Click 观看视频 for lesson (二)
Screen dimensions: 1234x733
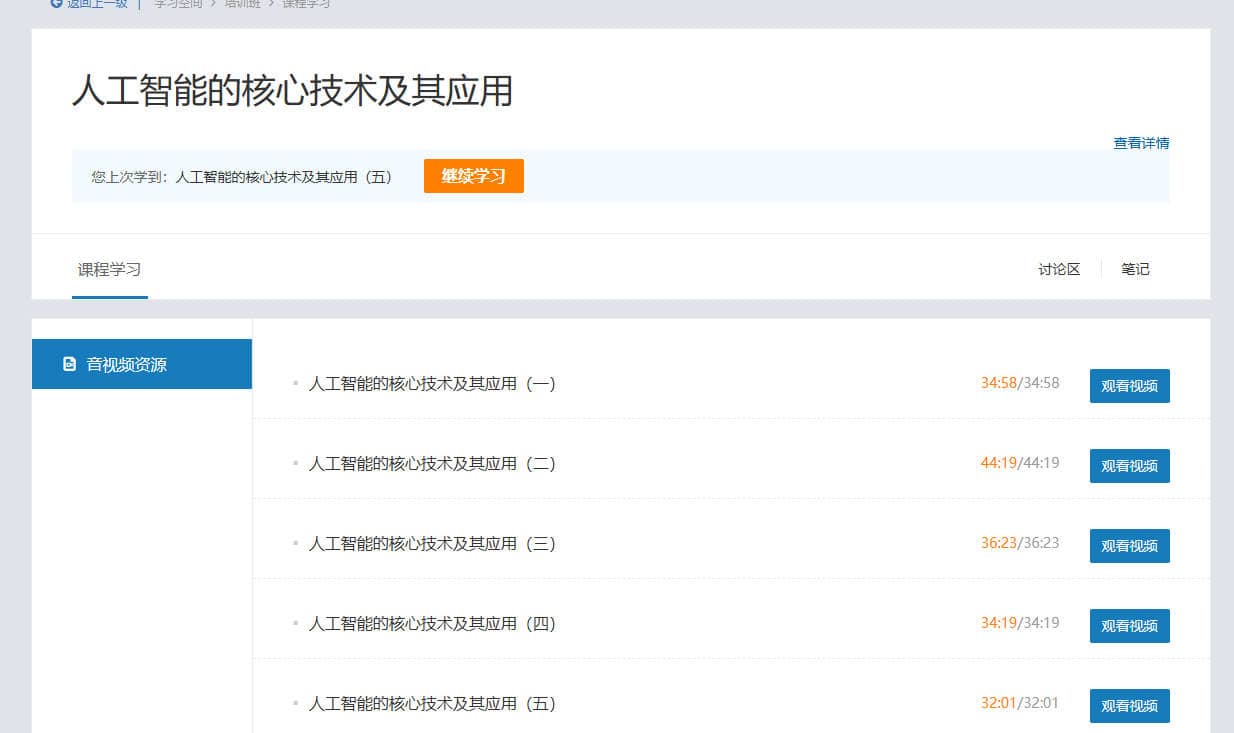(x=1129, y=465)
